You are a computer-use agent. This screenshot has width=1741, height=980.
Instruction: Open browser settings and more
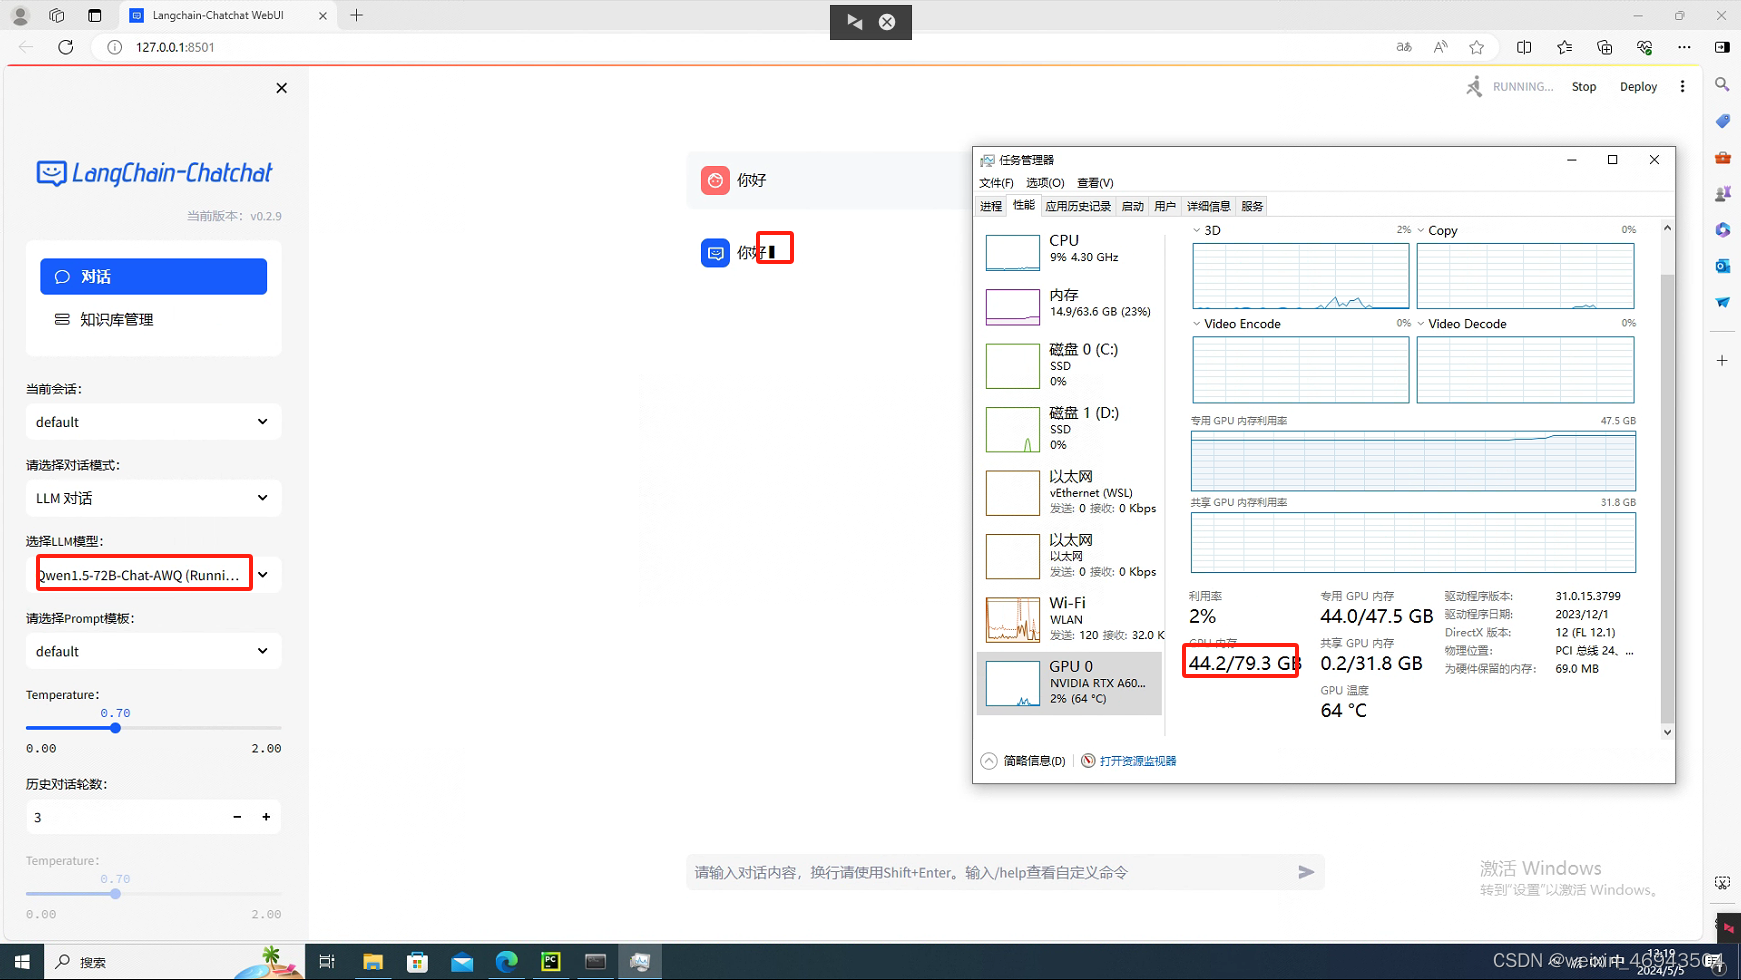click(x=1684, y=47)
